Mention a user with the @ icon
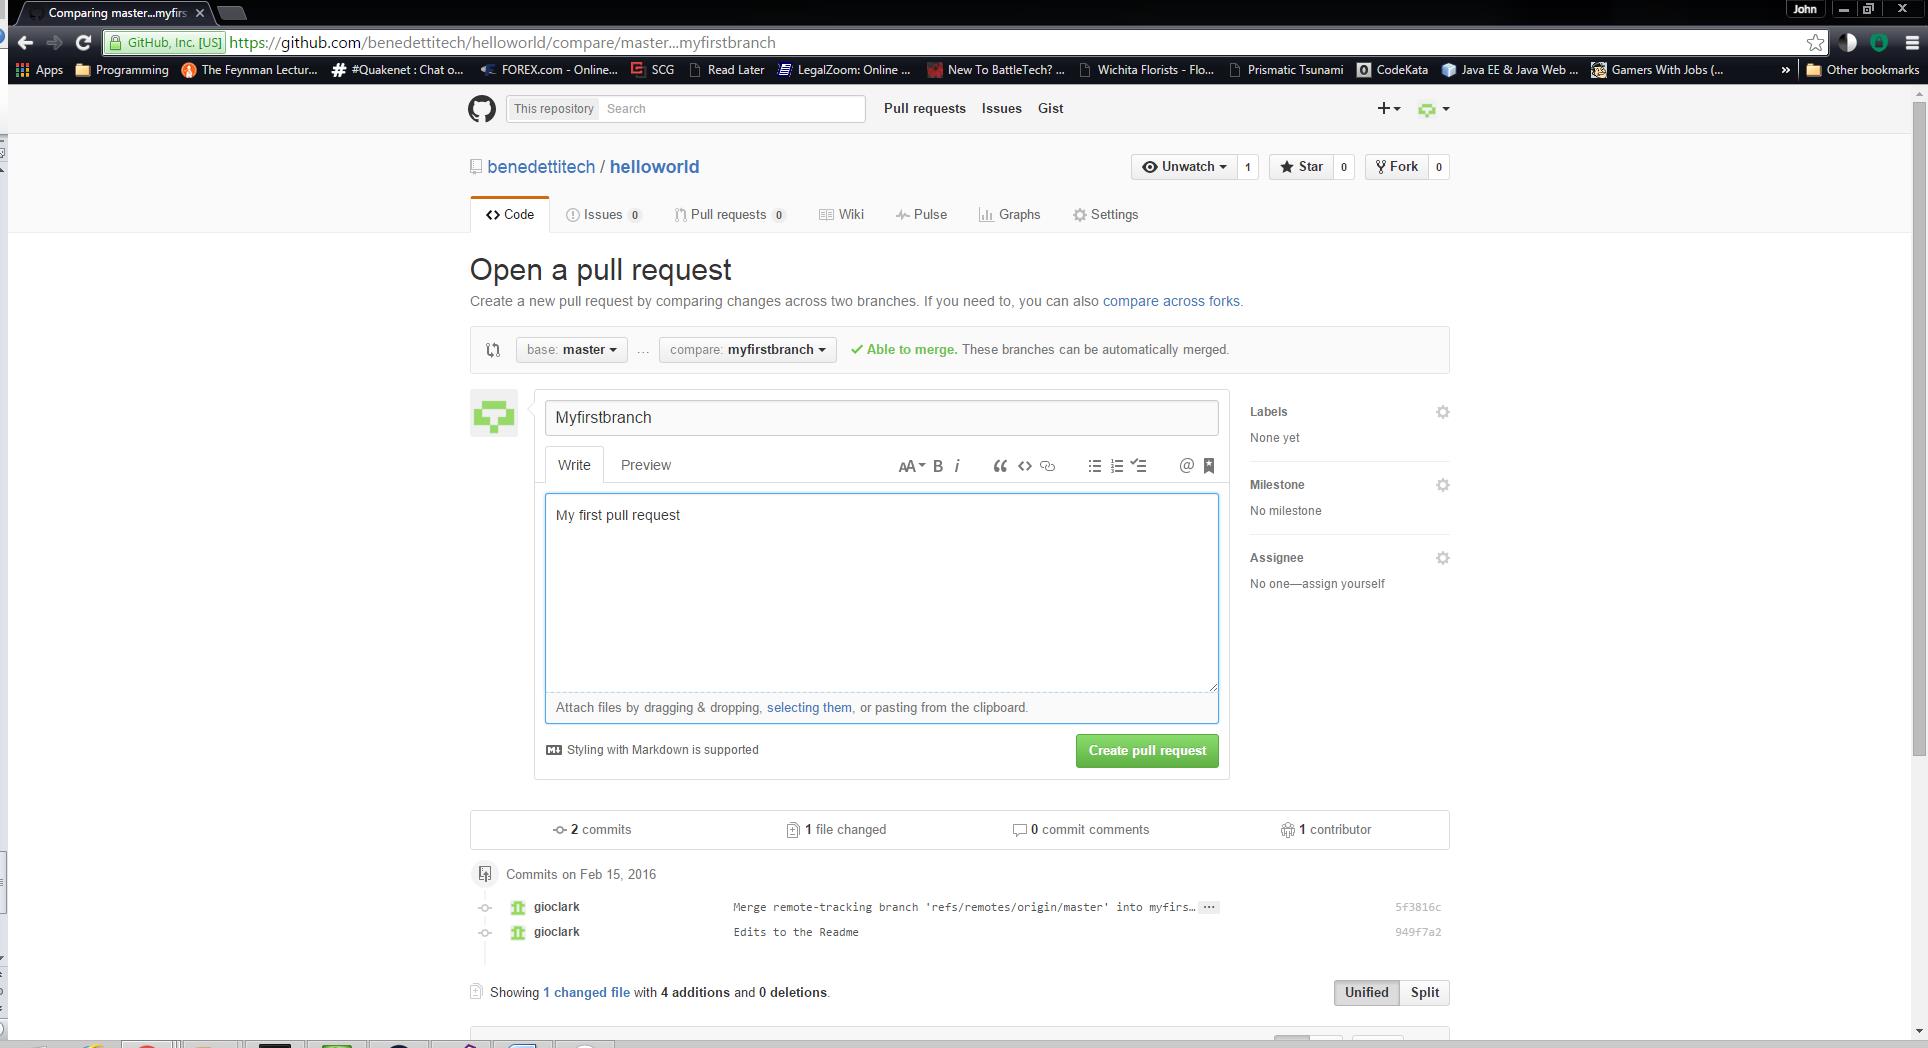This screenshot has height=1048, width=1928. (1187, 466)
